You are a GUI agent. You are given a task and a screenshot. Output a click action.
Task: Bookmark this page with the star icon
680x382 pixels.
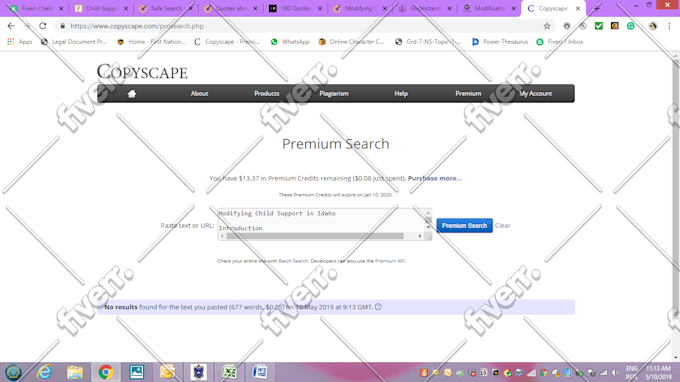(x=547, y=26)
